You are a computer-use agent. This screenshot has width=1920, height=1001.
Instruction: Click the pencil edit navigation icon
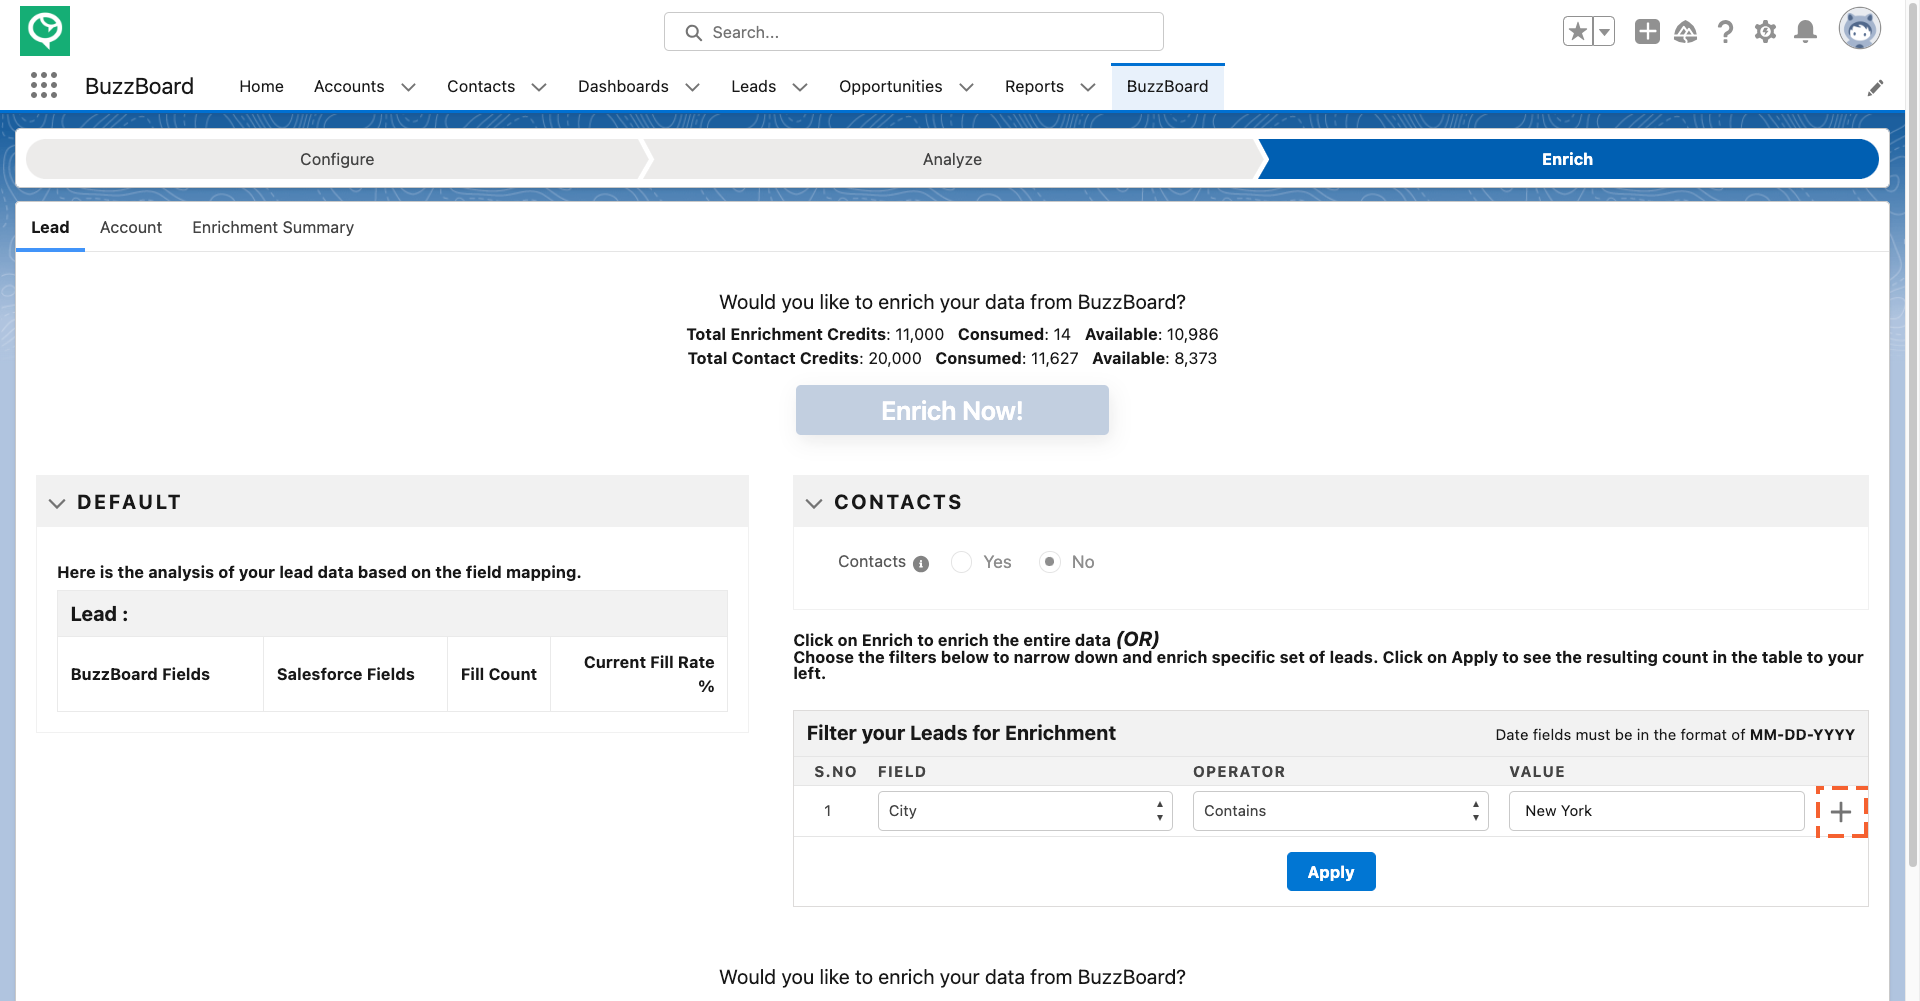pos(1876,88)
